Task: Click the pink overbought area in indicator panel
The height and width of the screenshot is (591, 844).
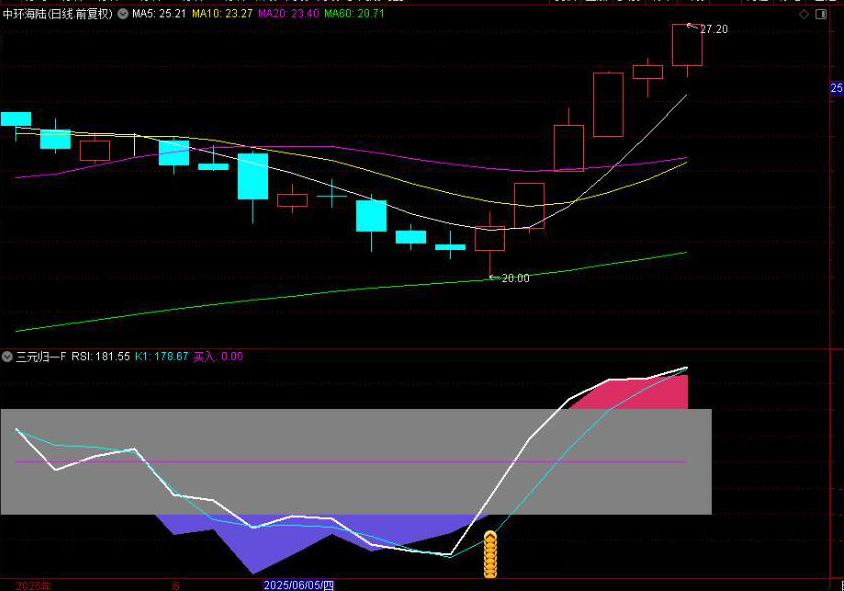Action: (x=640, y=395)
